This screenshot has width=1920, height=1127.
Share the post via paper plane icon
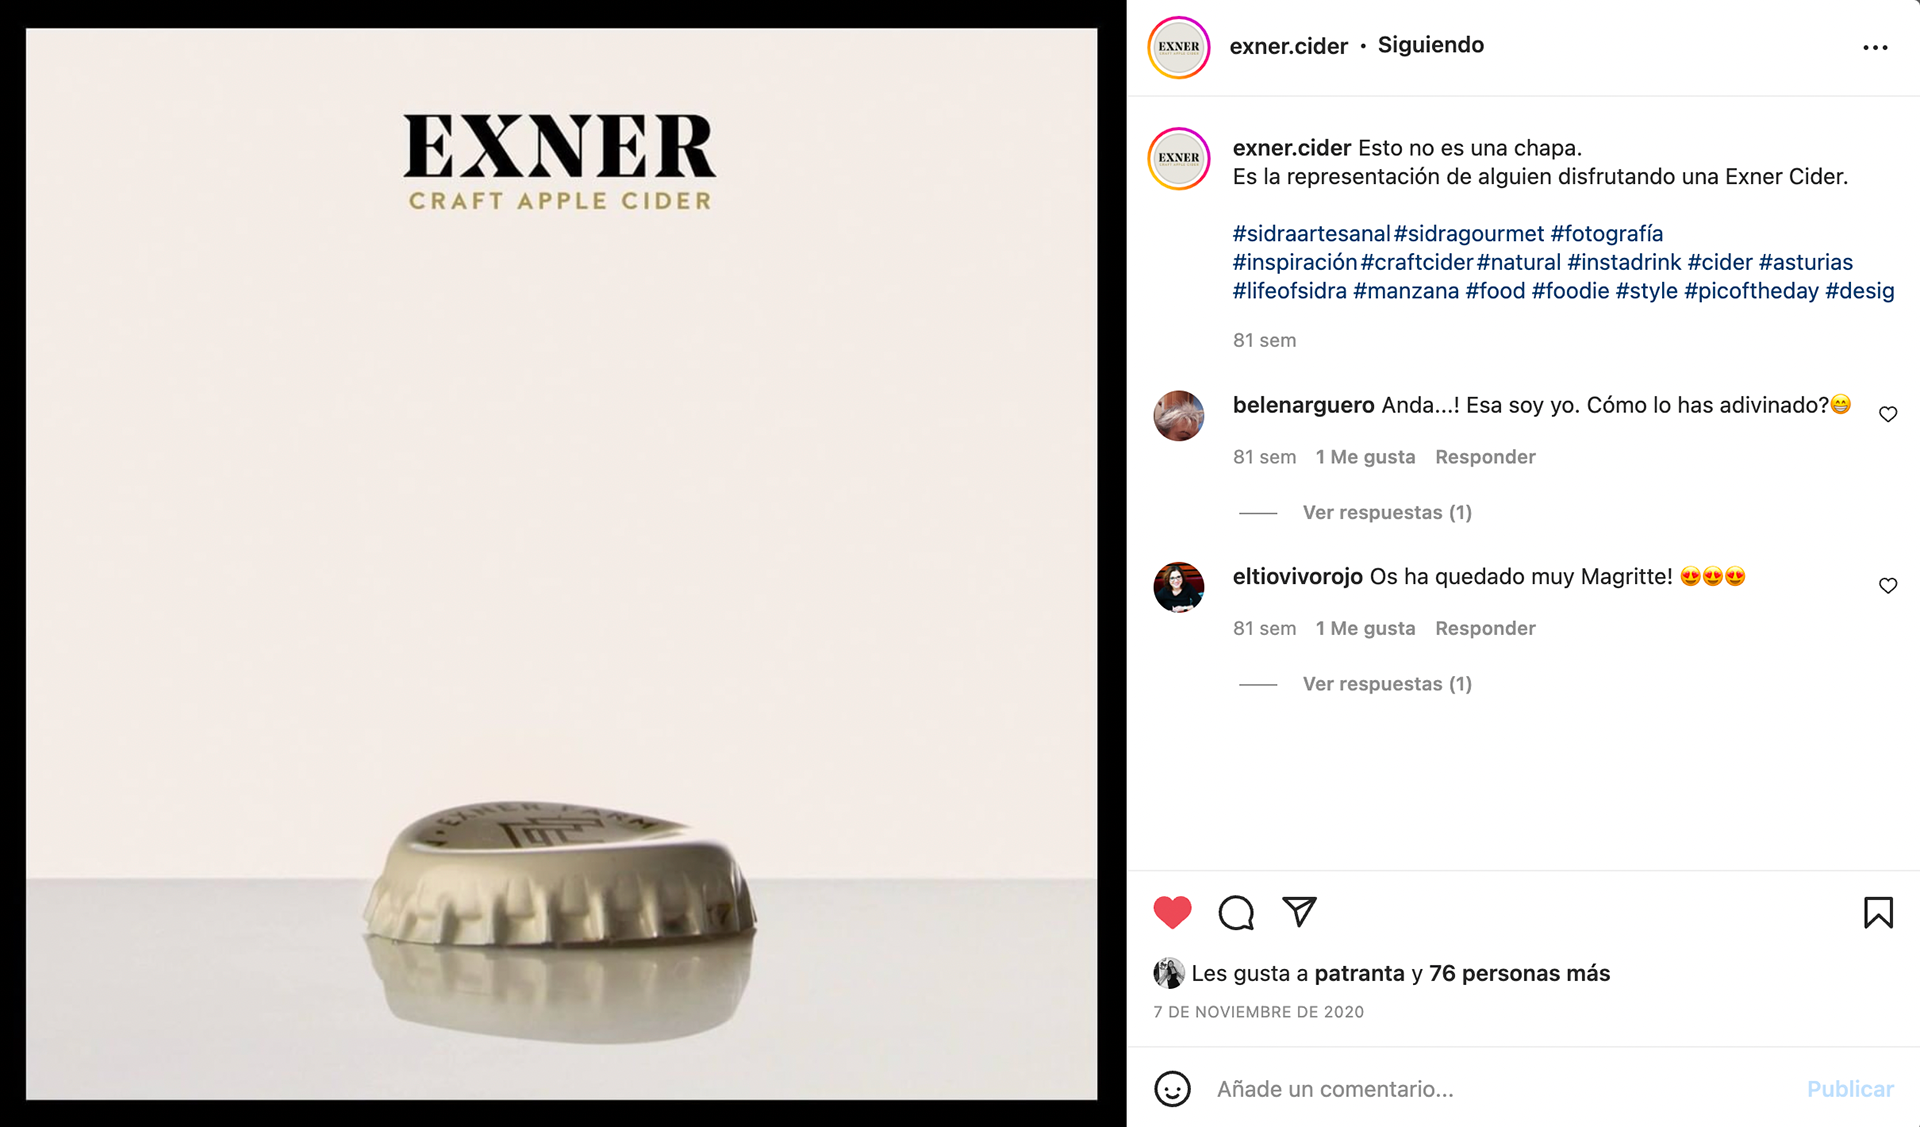click(1299, 911)
